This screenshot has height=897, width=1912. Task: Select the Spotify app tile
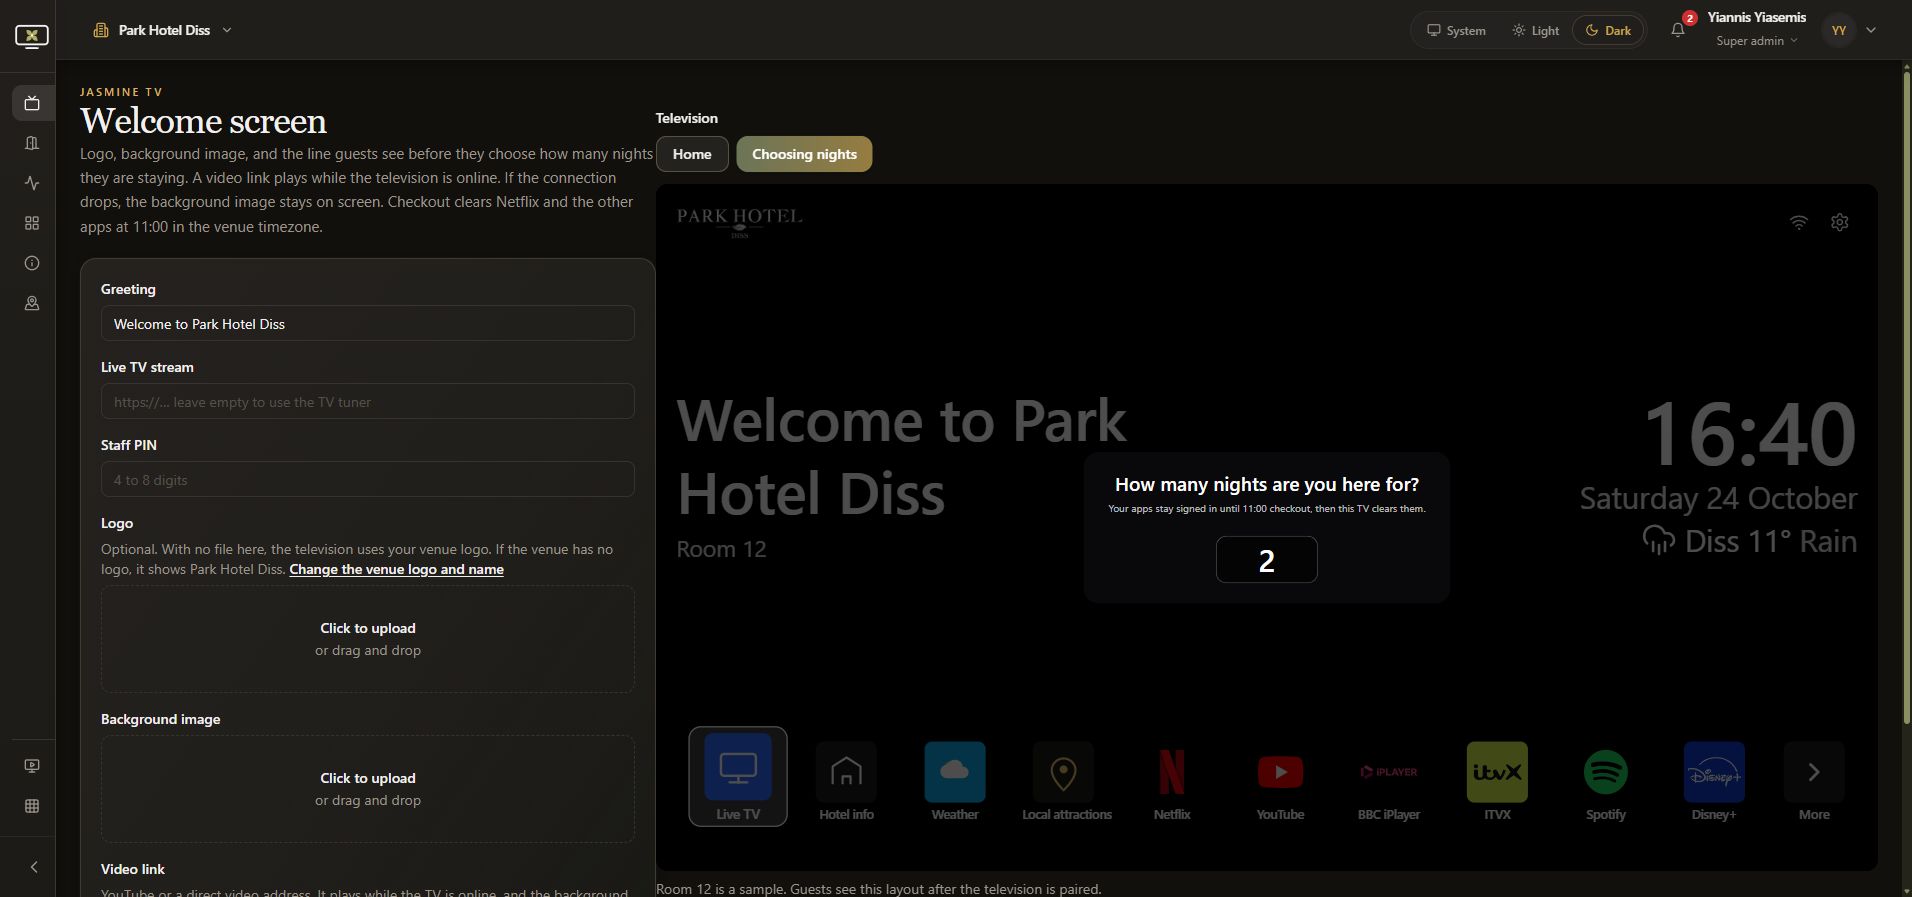tap(1605, 781)
